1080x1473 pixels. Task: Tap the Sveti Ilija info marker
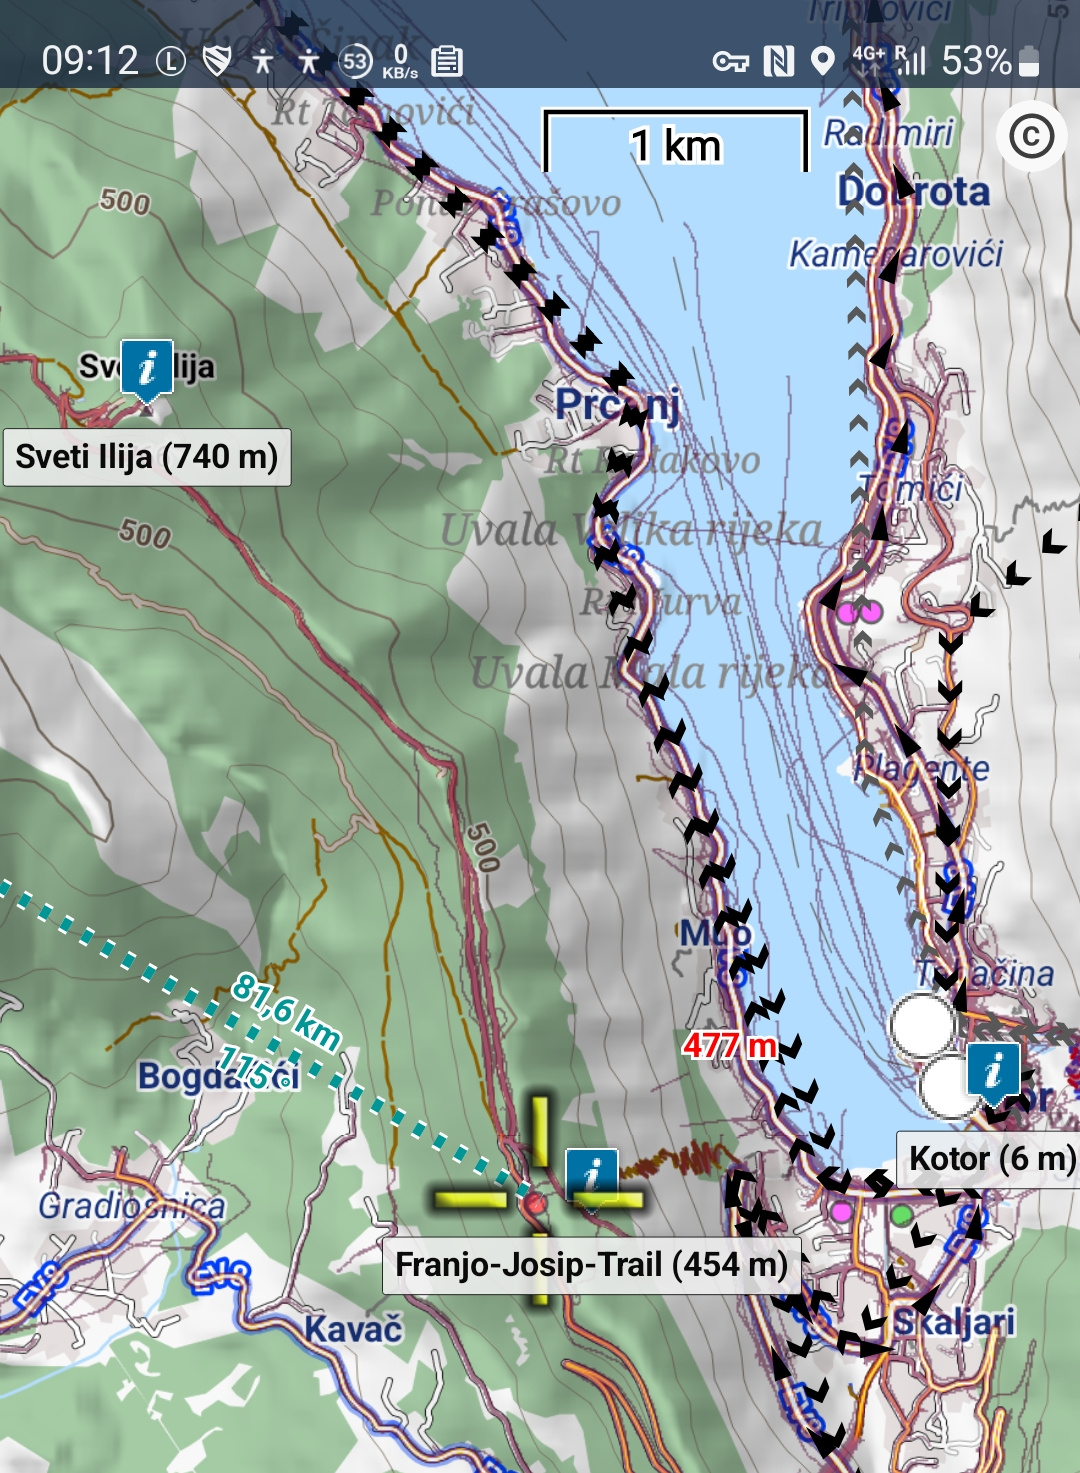point(147,370)
